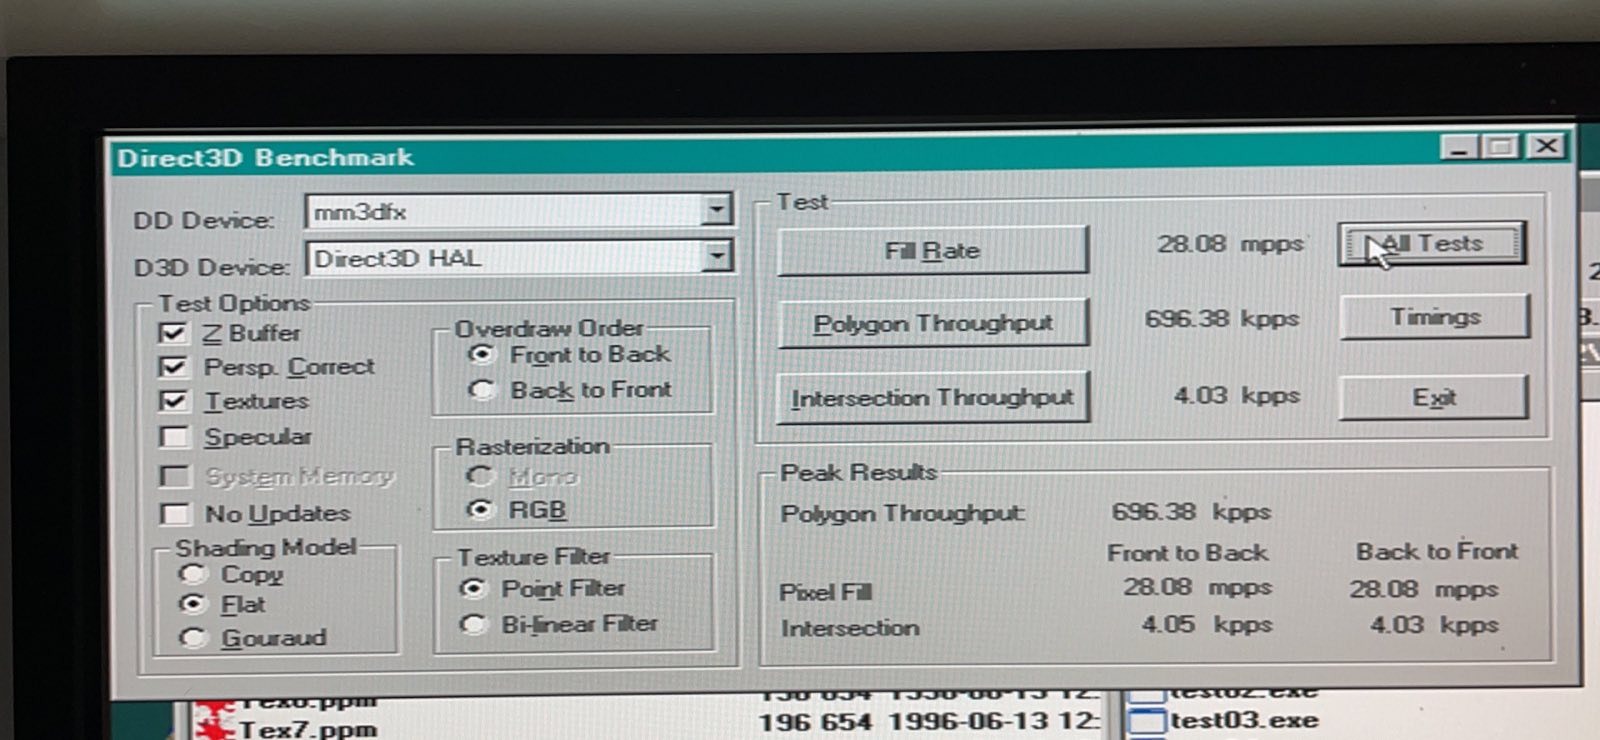Start All Tests

[1432, 243]
